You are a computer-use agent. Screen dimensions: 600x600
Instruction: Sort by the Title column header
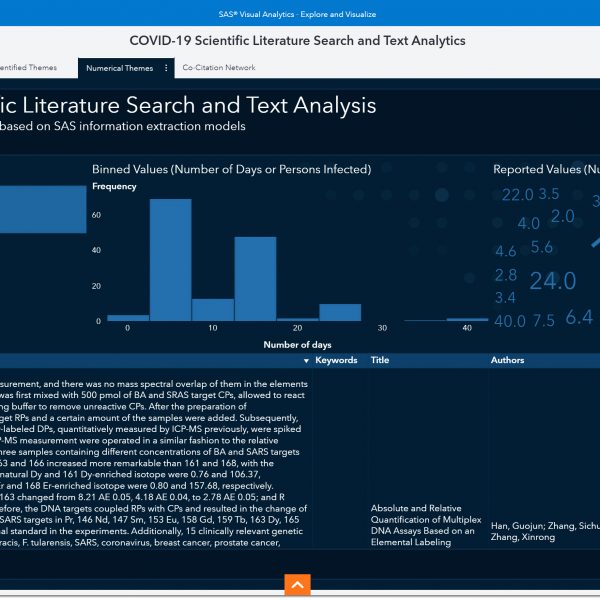click(x=380, y=360)
